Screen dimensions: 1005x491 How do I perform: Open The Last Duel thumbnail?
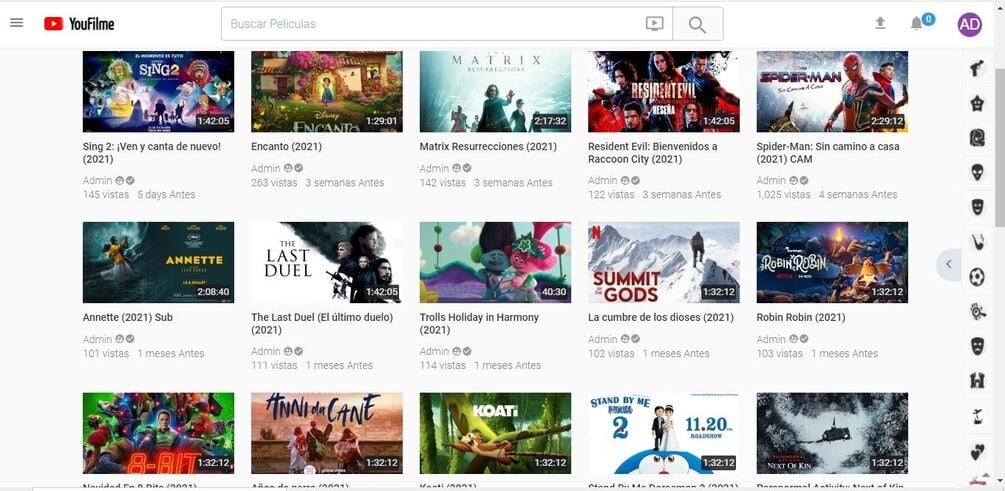[x=327, y=262]
